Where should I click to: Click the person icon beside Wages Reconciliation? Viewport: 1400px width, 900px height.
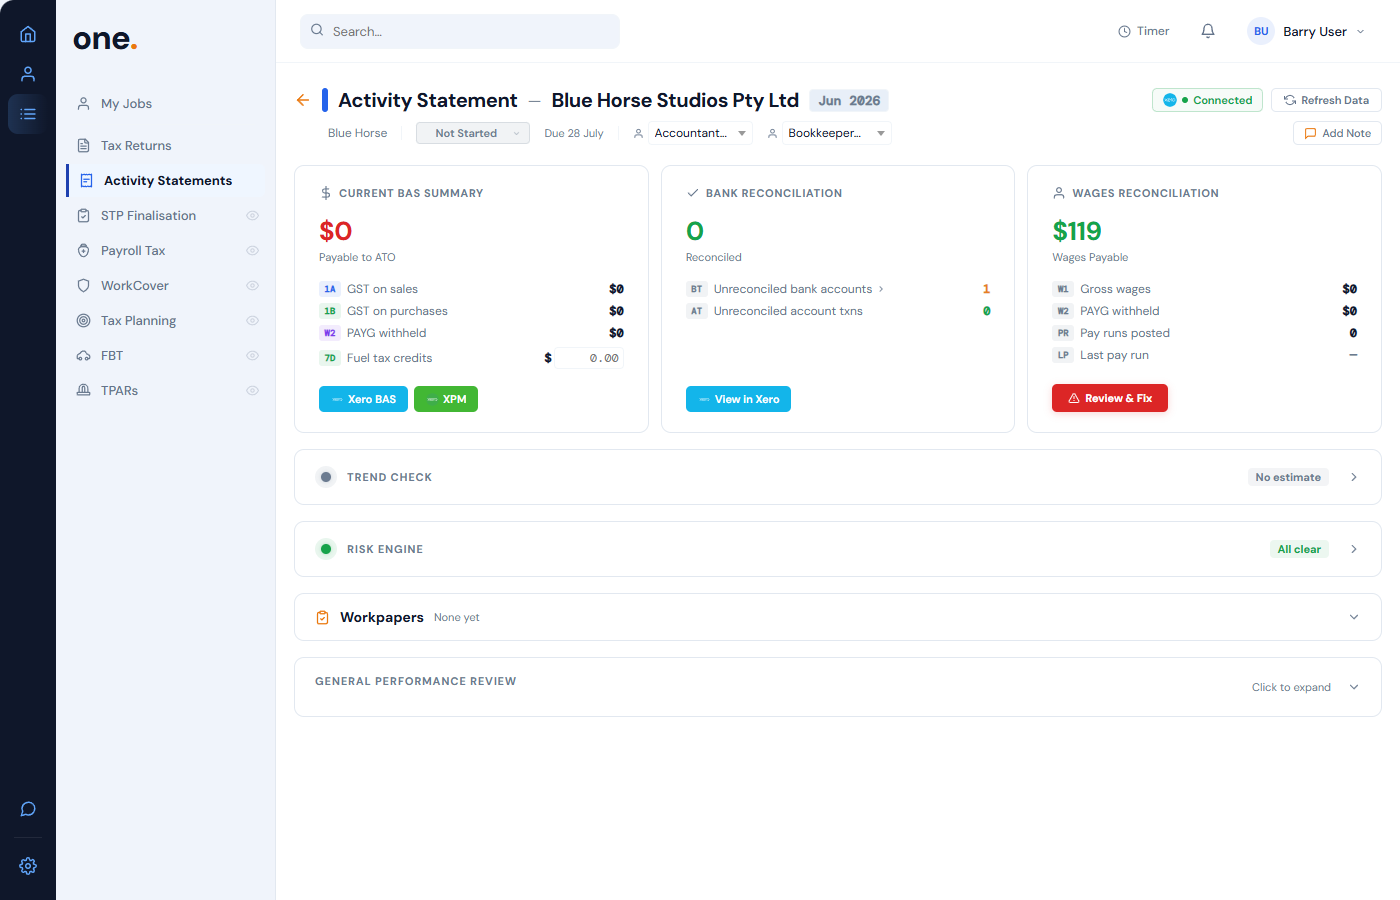(1059, 193)
